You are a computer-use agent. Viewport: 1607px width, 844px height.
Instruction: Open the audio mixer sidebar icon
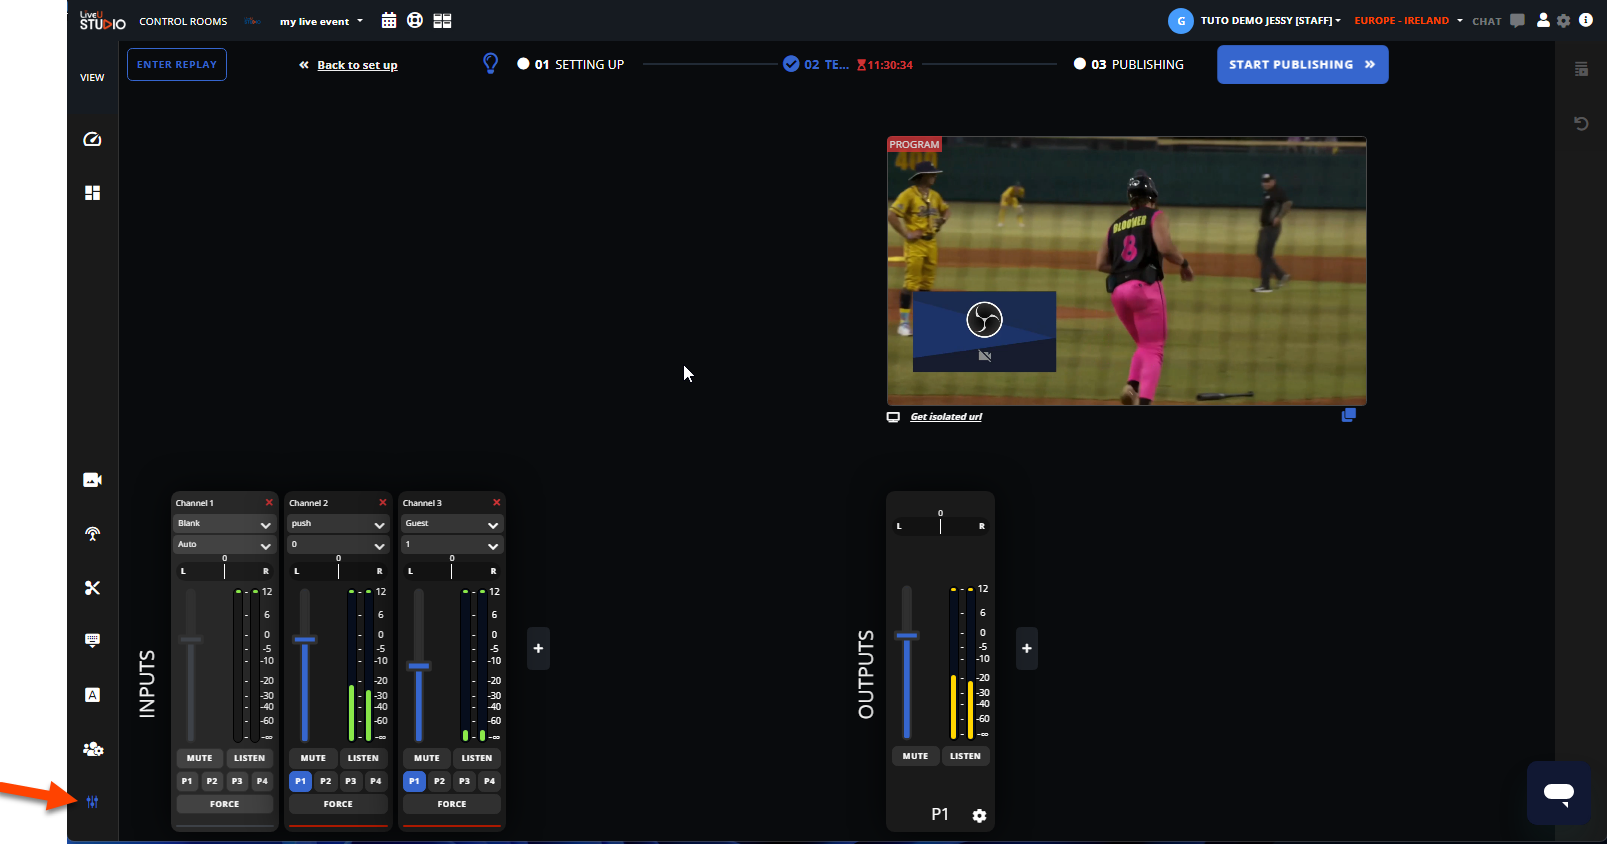tap(92, 802)
